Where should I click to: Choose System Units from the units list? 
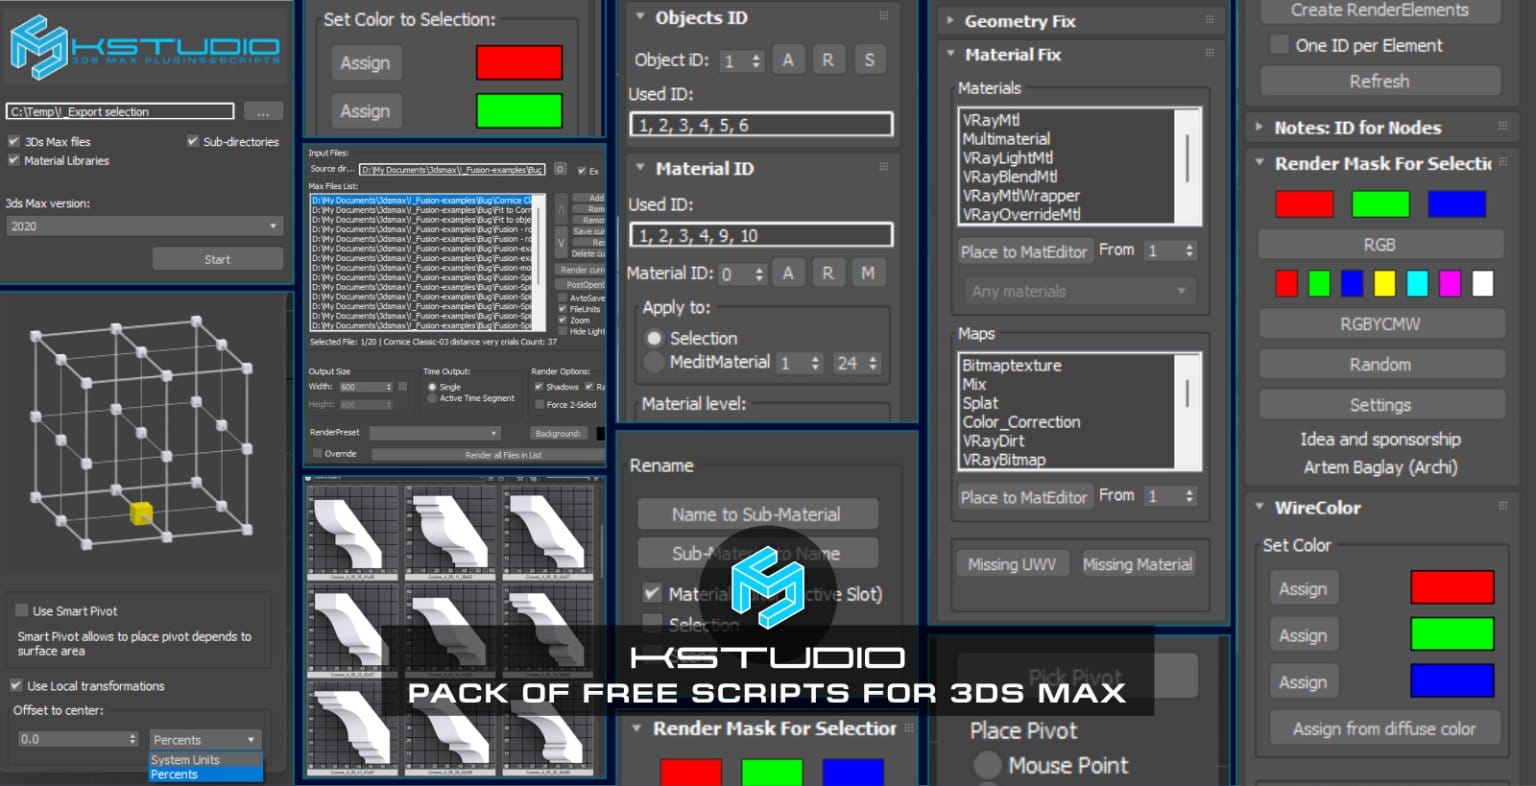[184, 760]
